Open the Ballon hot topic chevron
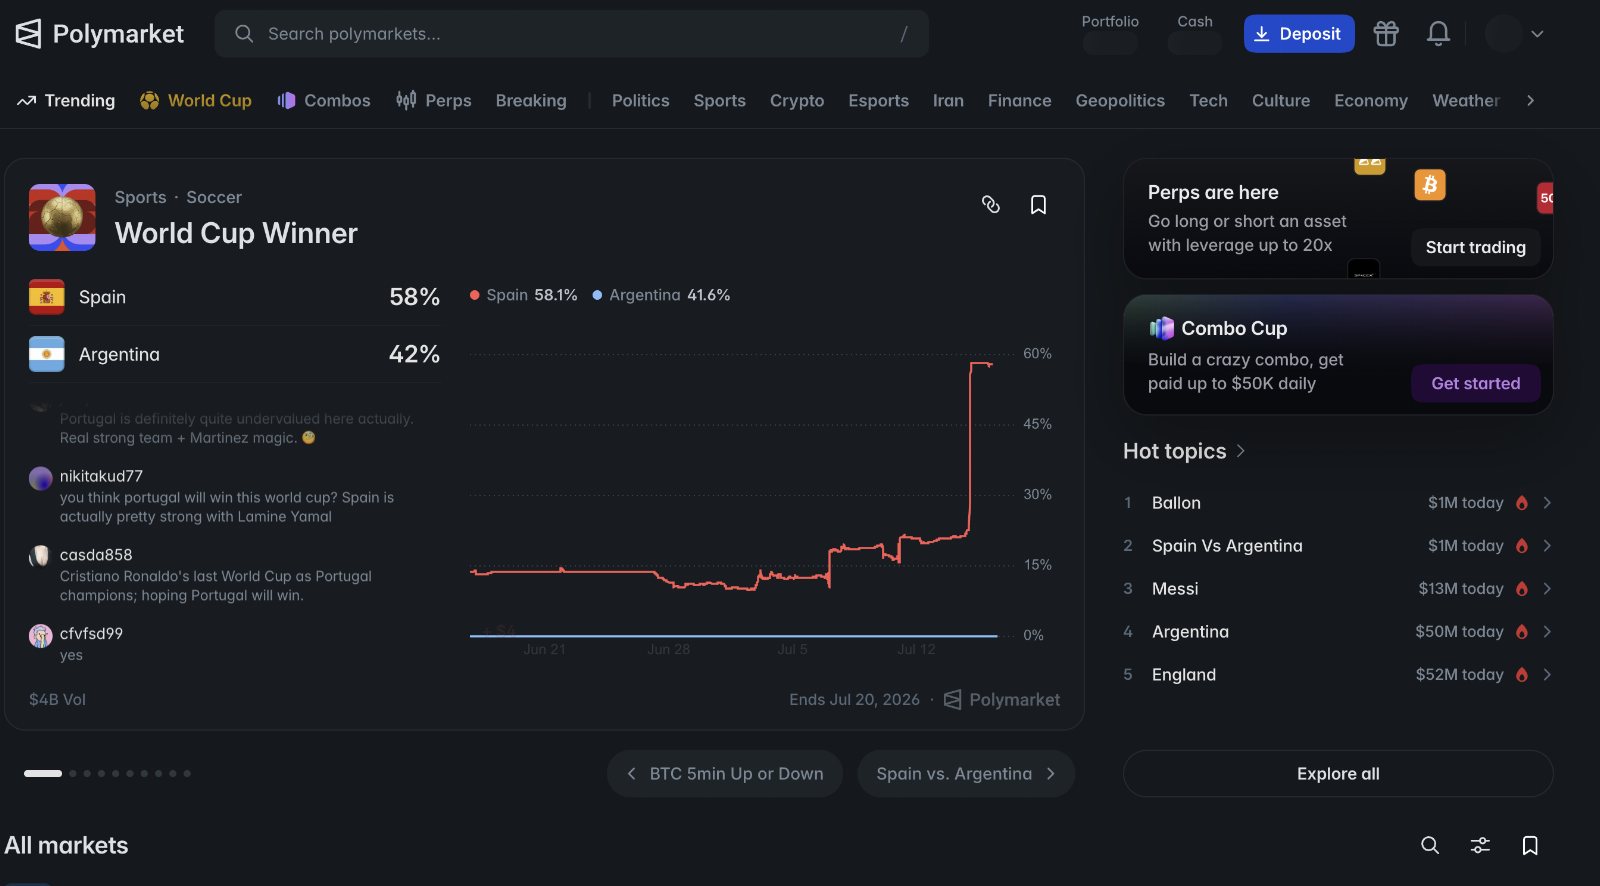The height and width of the screenshot is (886, 1600). [1547, 503]
